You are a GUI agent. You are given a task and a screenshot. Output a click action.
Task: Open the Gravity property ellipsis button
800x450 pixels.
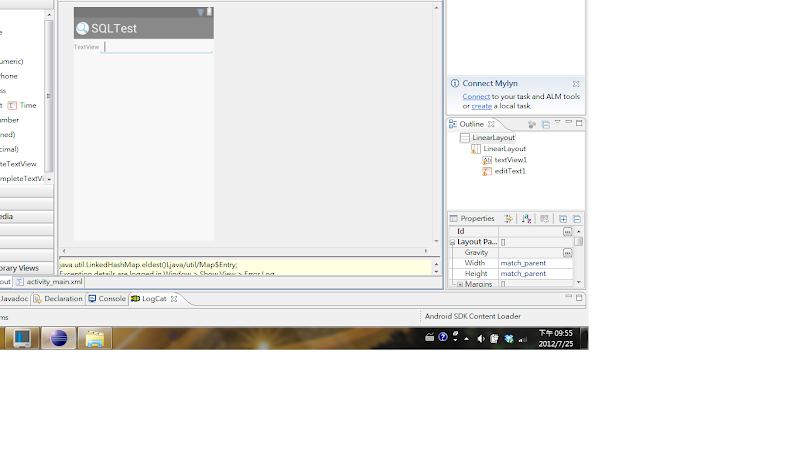pyautogui.click(x=567, y=253)
